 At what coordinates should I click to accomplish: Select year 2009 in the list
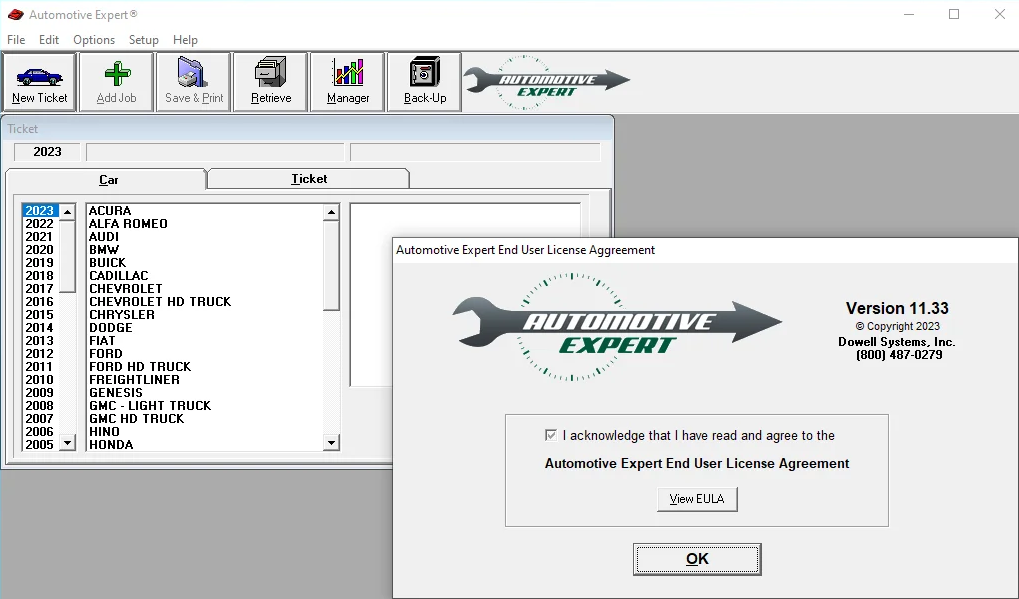tap(40, 392)
